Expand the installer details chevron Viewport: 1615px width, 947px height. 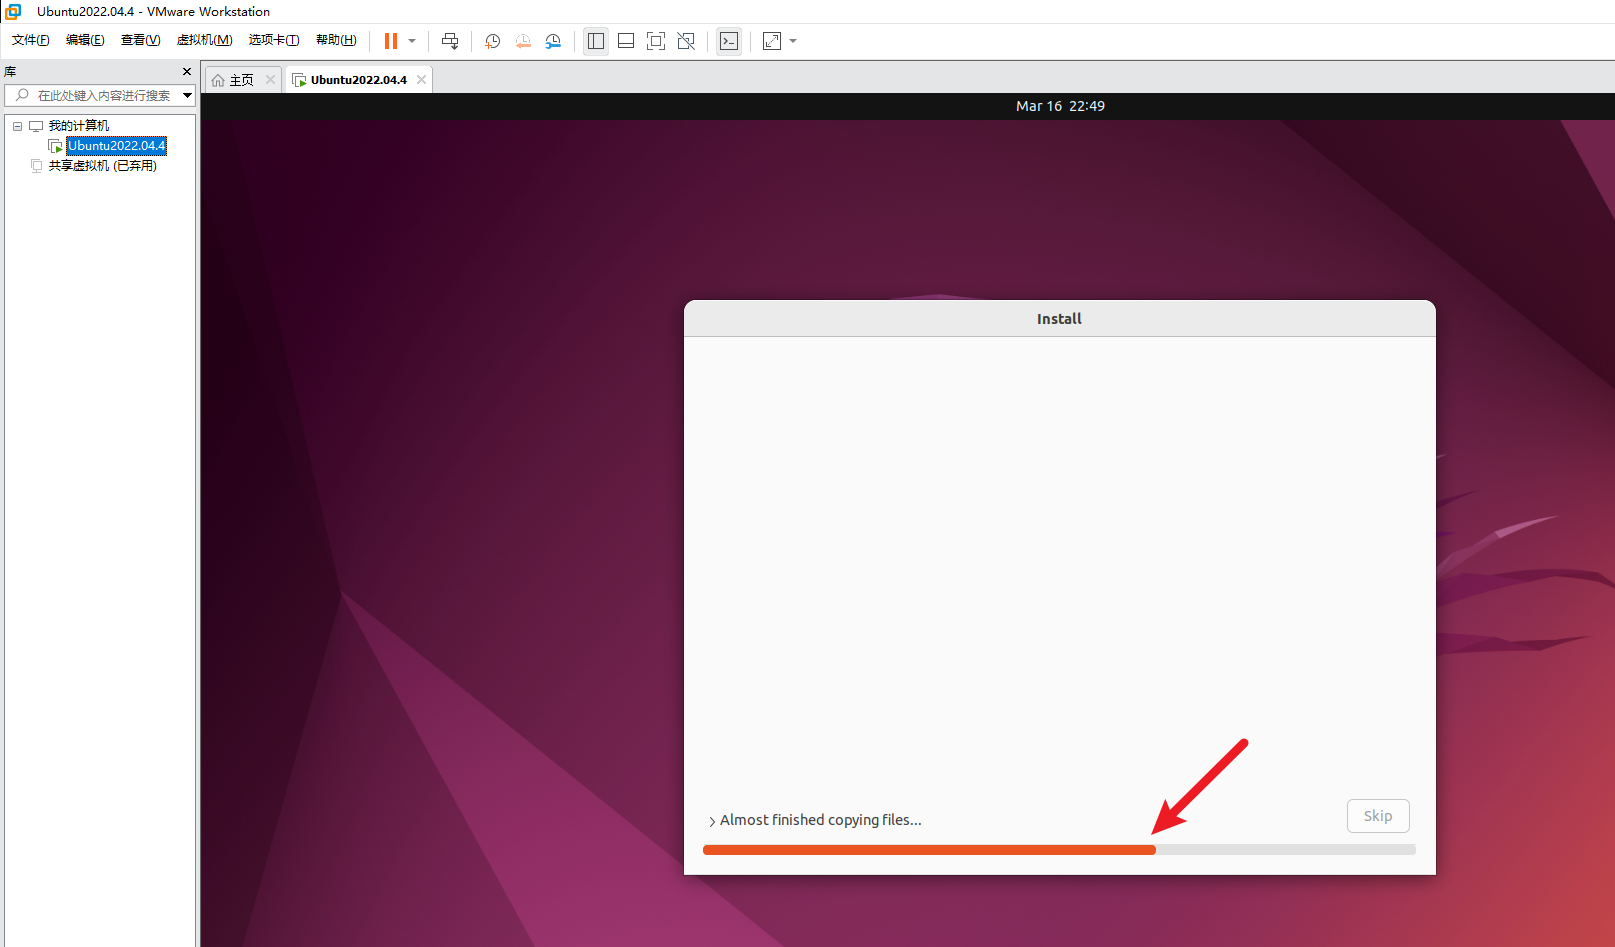point(712,821)
